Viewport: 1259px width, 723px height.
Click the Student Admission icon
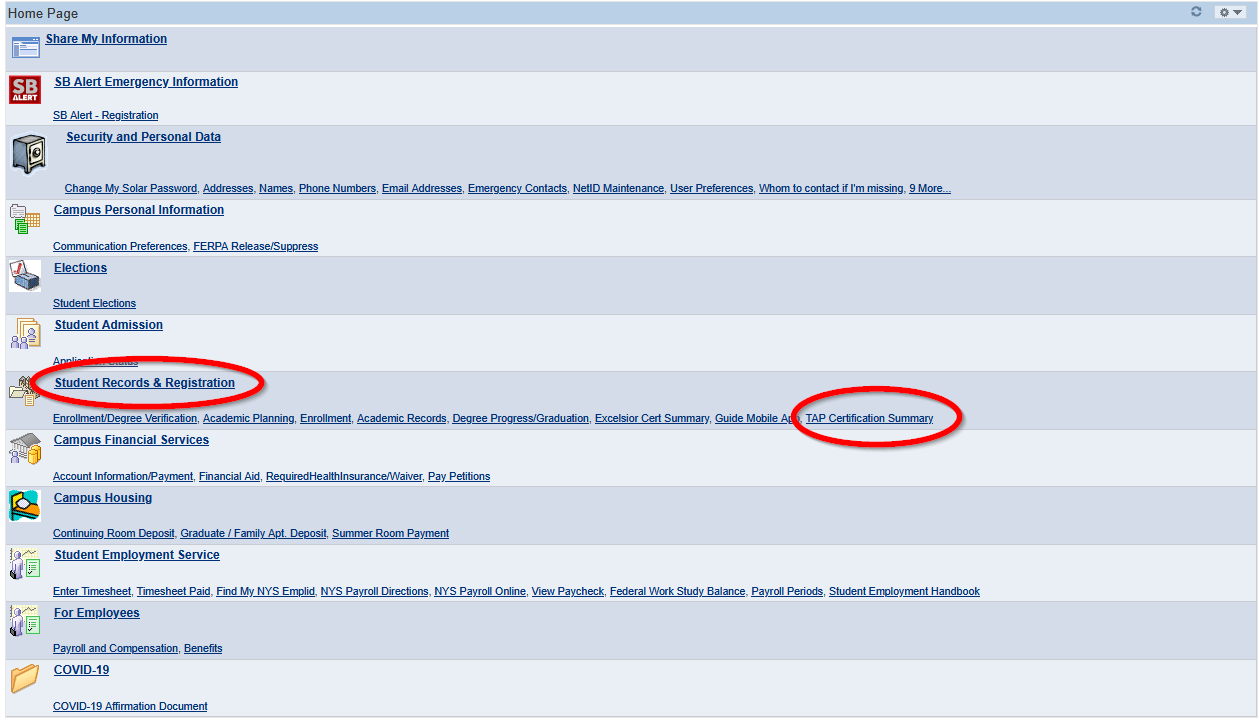coord(25,333)
